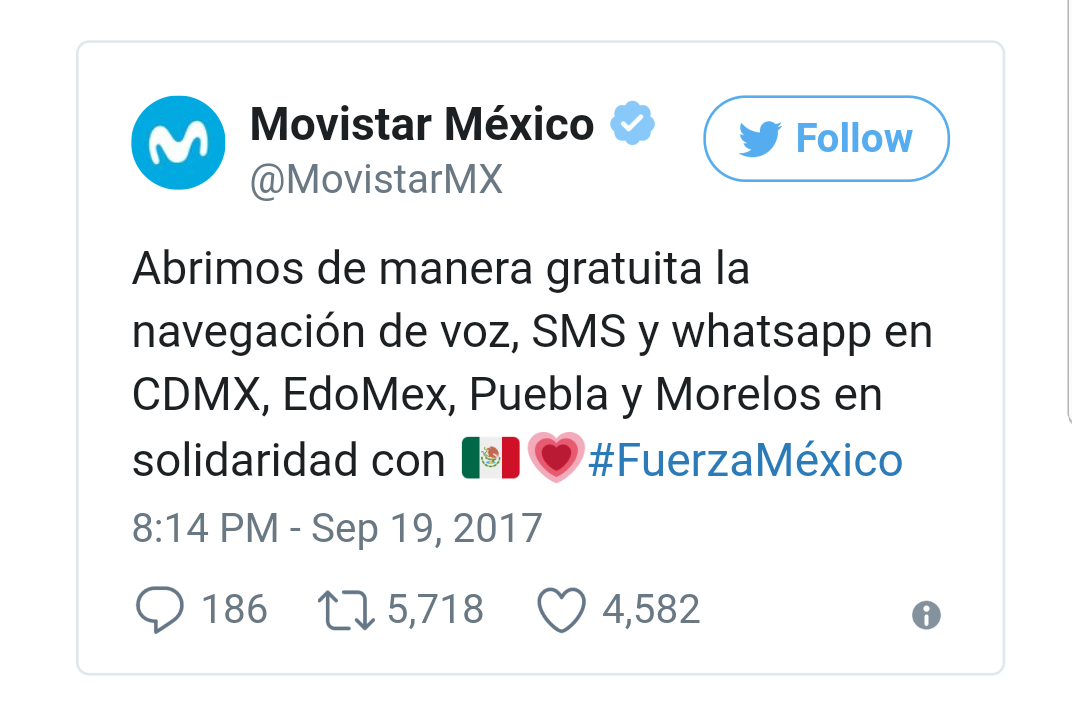
Task: Open the #FuerzaMéxico hashtag
Action: [x=745, y=459]
